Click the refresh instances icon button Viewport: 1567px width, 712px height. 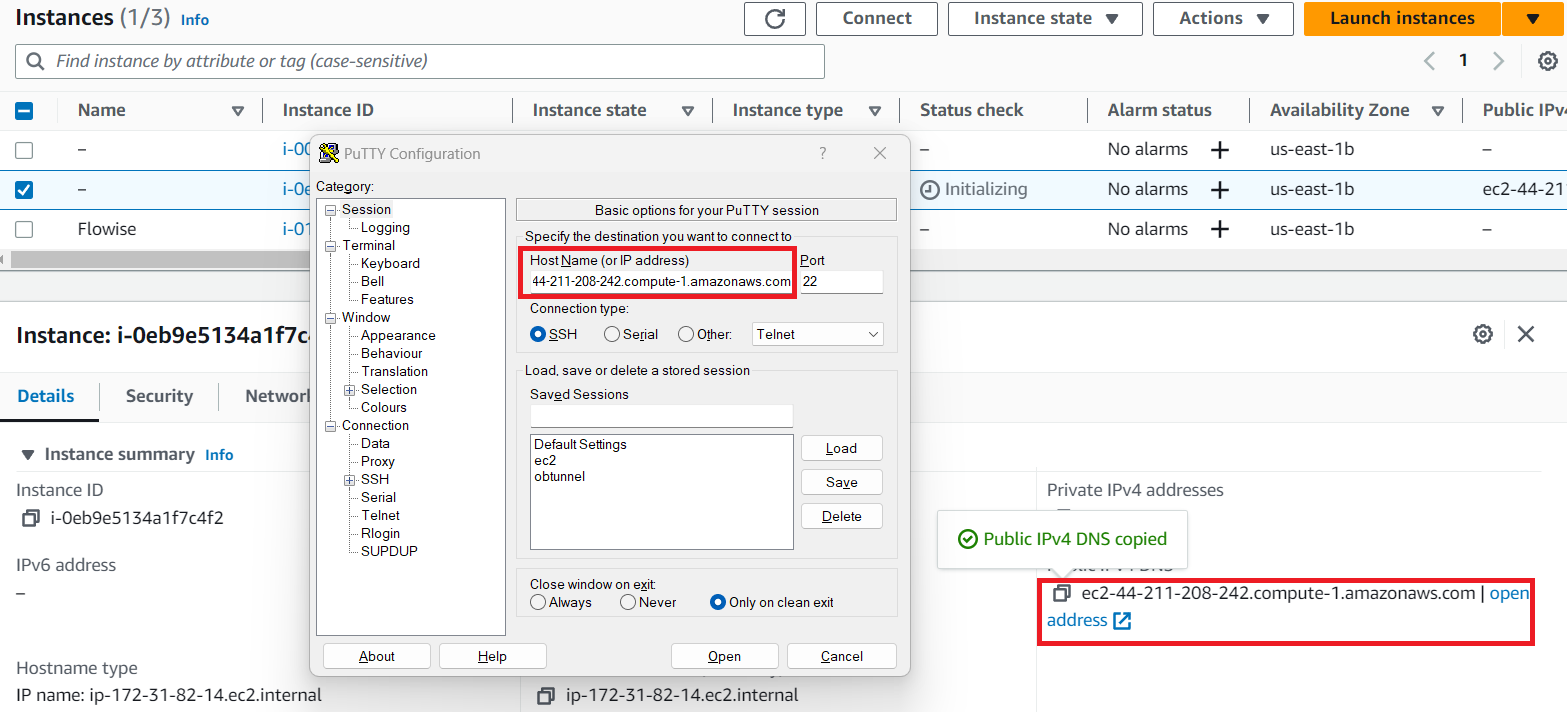775,19
